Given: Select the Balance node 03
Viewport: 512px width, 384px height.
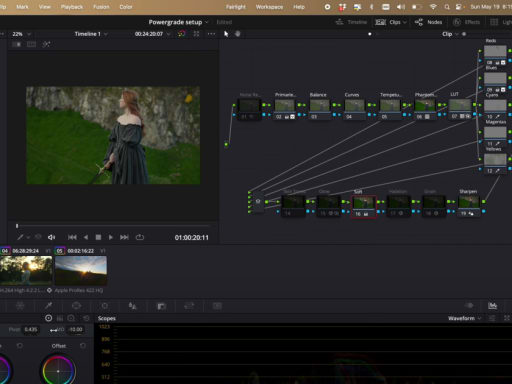Looking at the screenshot, I should tap(320, 110).
